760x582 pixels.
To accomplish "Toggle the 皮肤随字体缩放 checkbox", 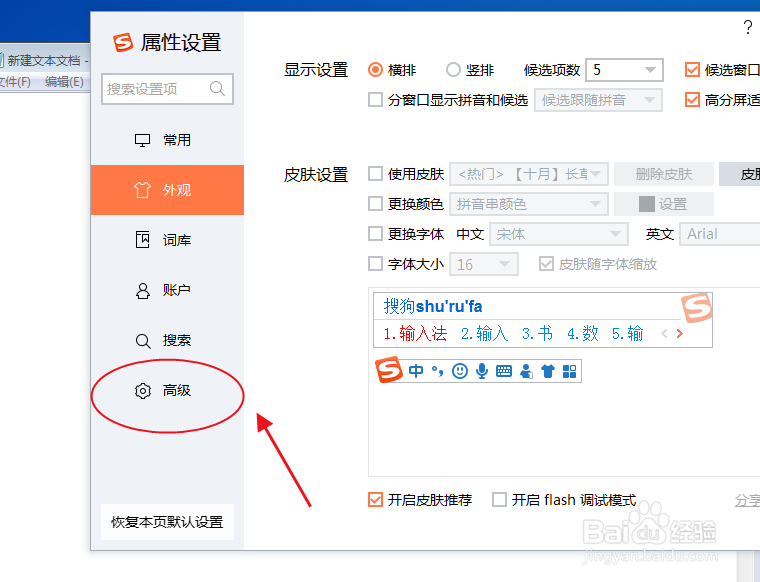I will pyautogui.click(x=546, y=264).
